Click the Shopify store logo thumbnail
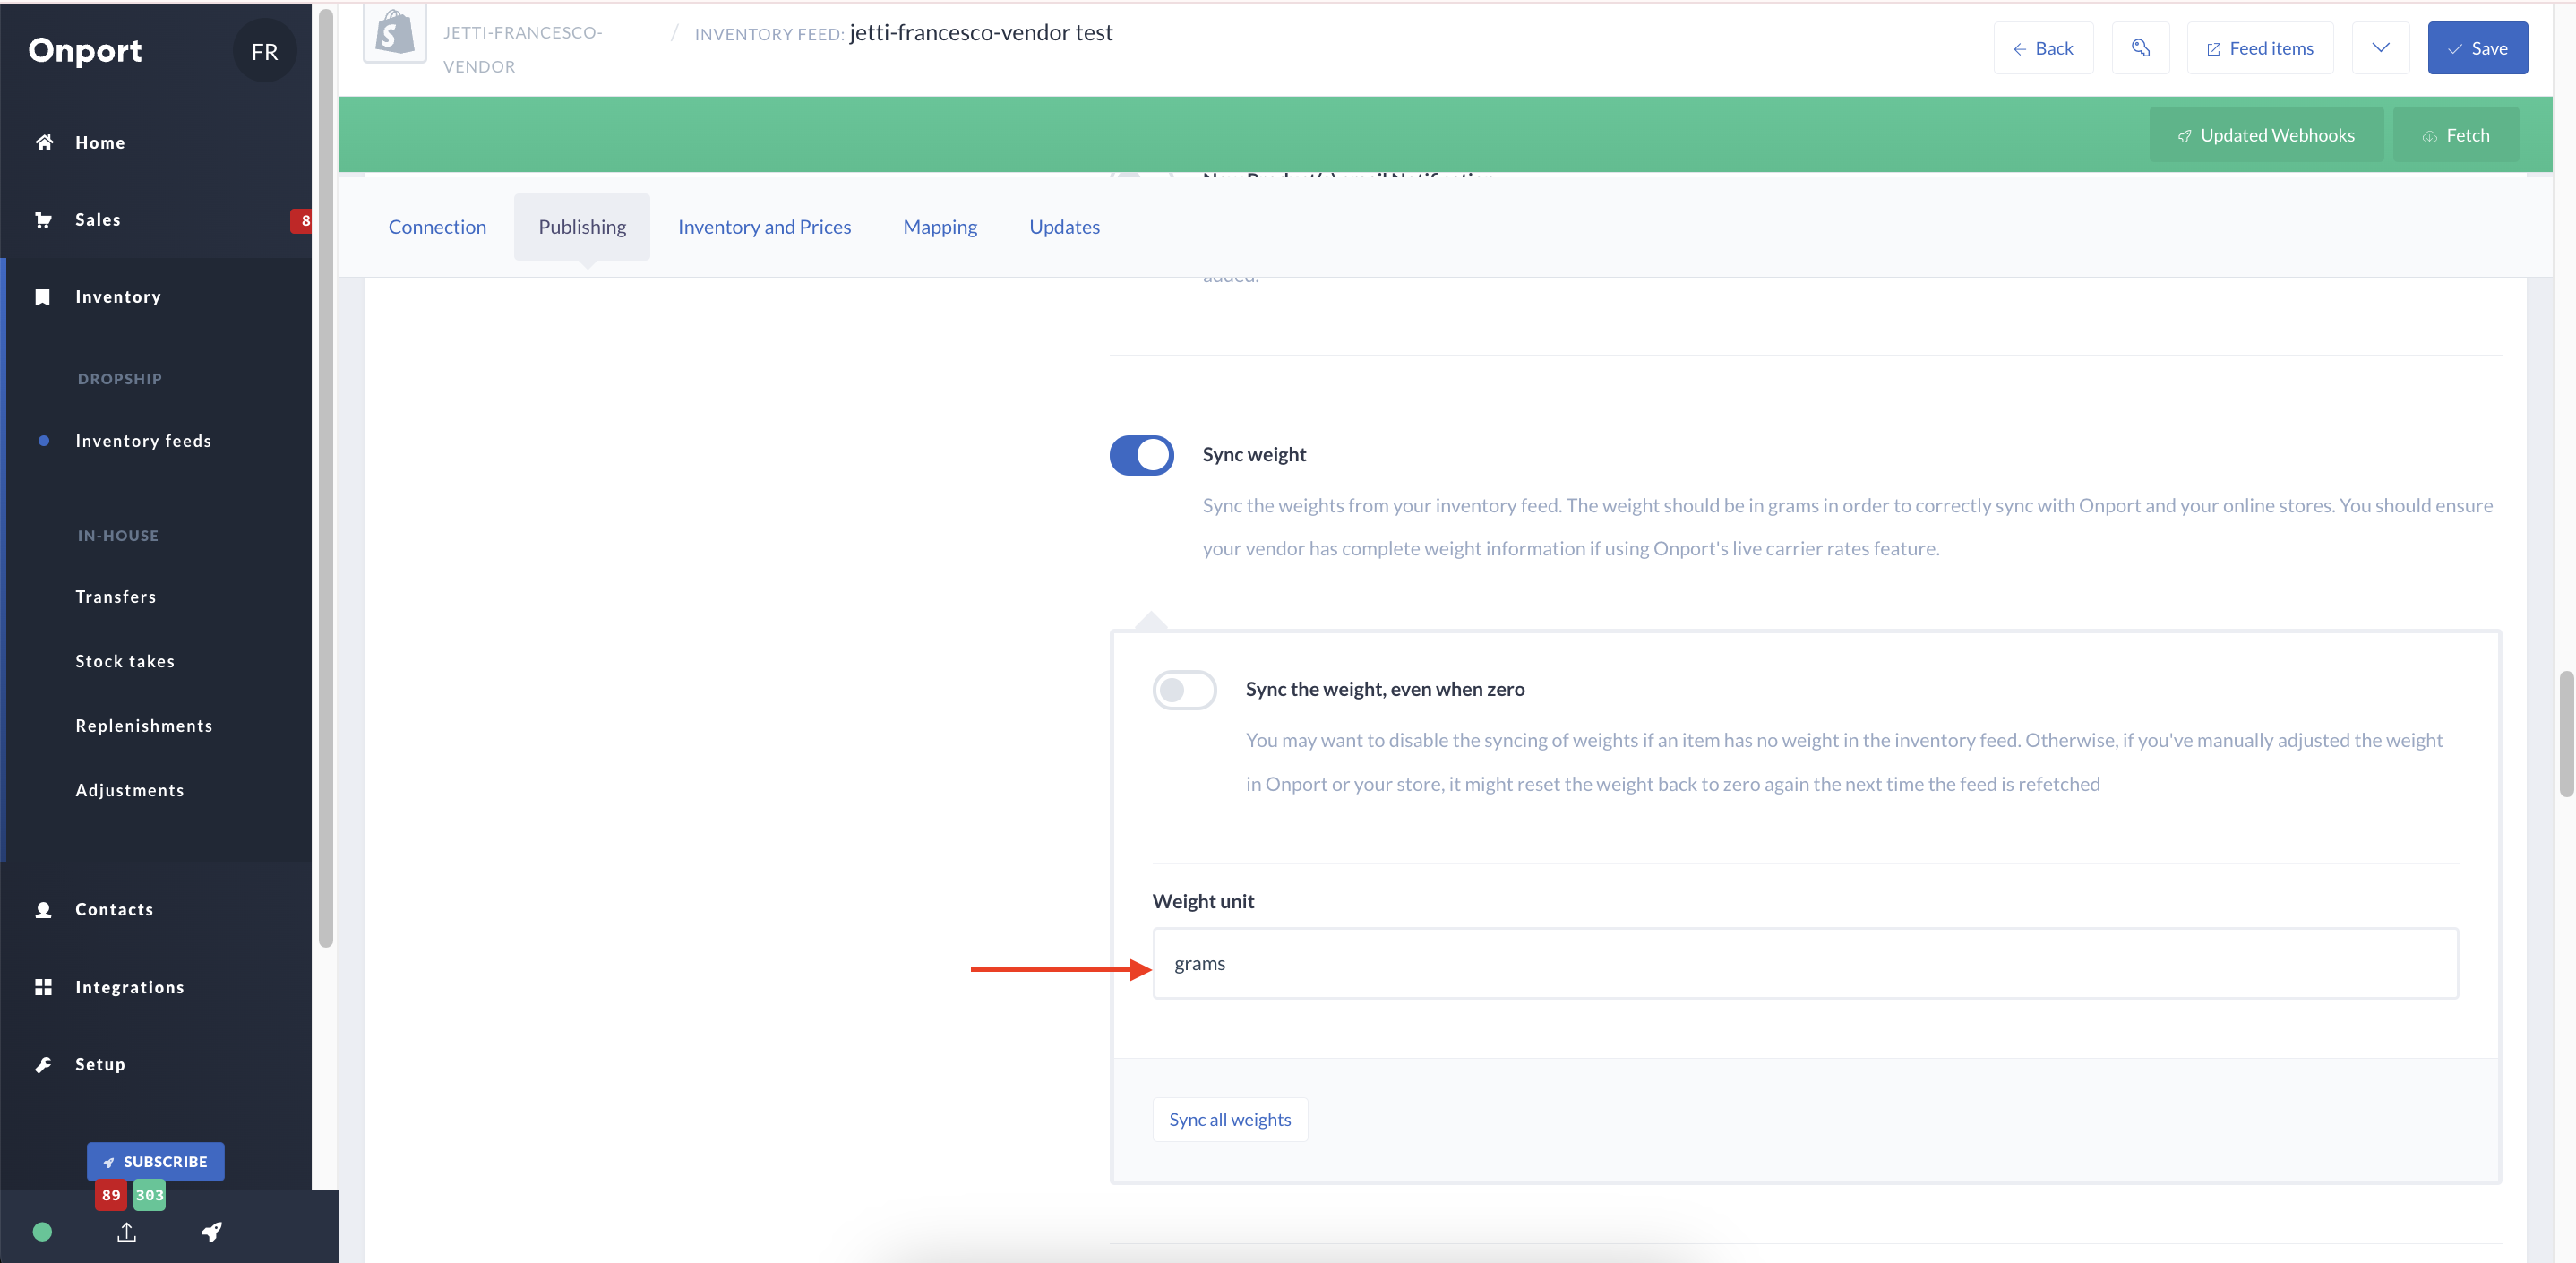2576x1263 pixels. click(x=395, y=33)
